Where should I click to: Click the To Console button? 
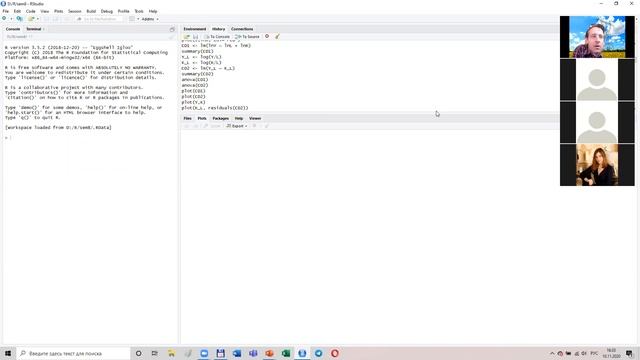217,37
